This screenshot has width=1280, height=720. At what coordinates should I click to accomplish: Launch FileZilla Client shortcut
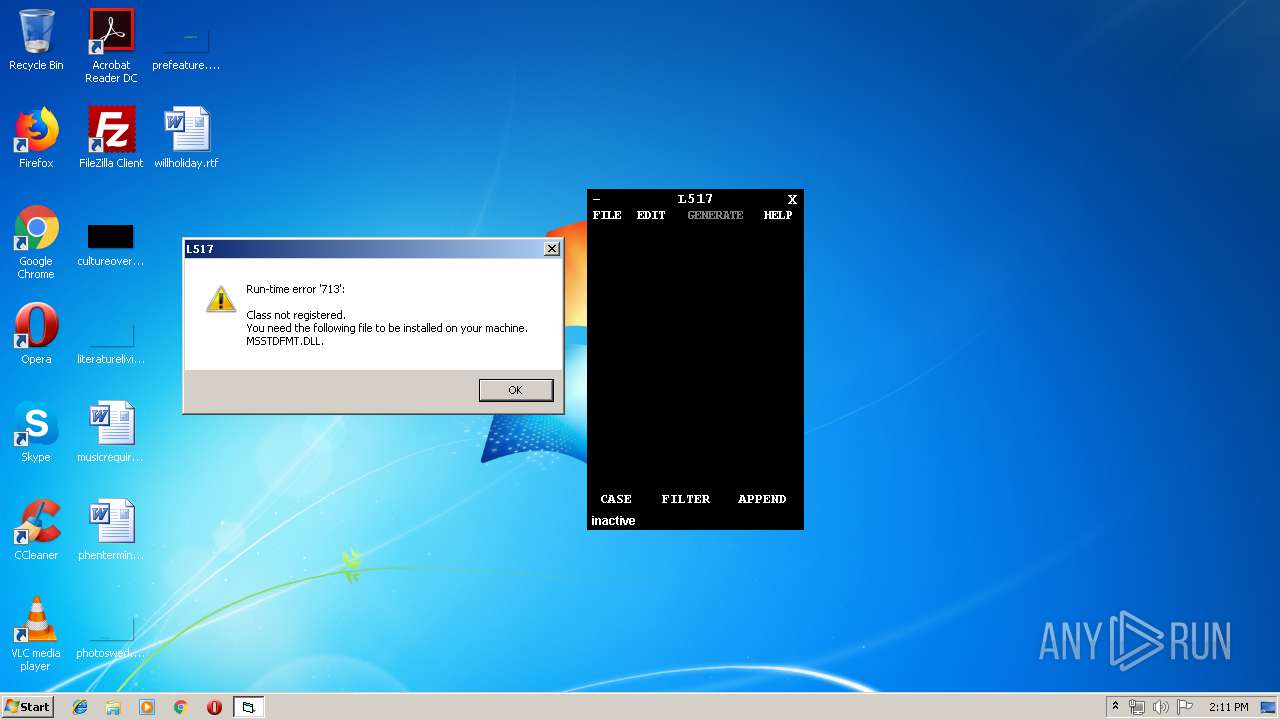111,138
